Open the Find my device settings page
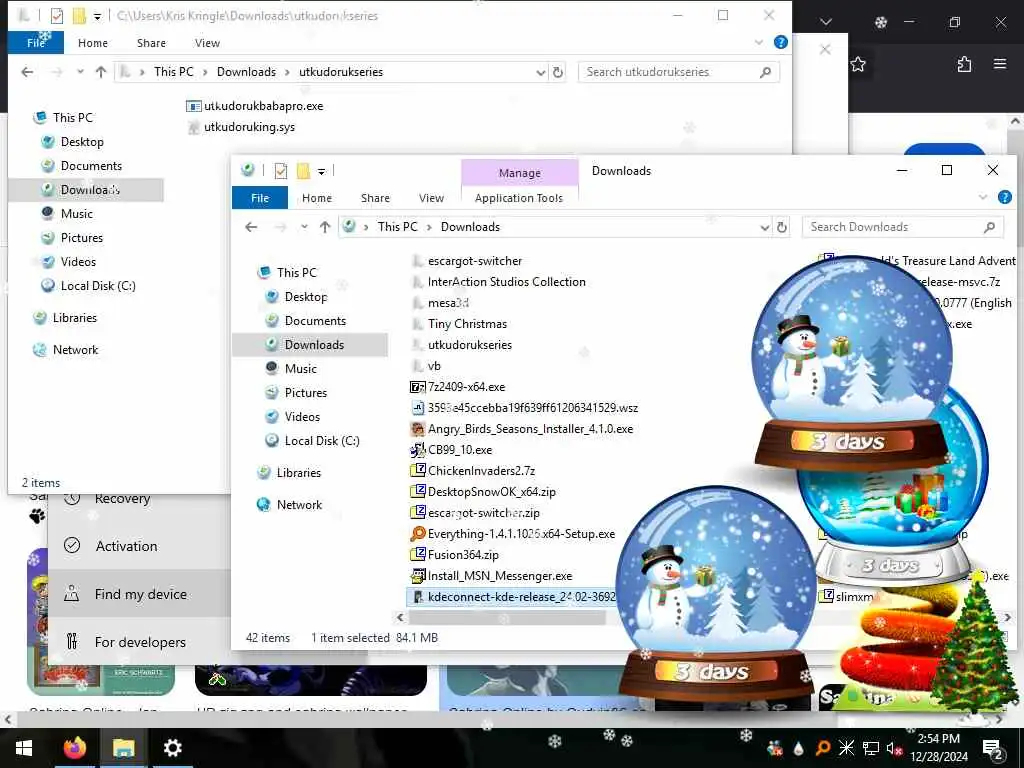The height and width of the screenshot is (768, 1024). tap(139, 594)
